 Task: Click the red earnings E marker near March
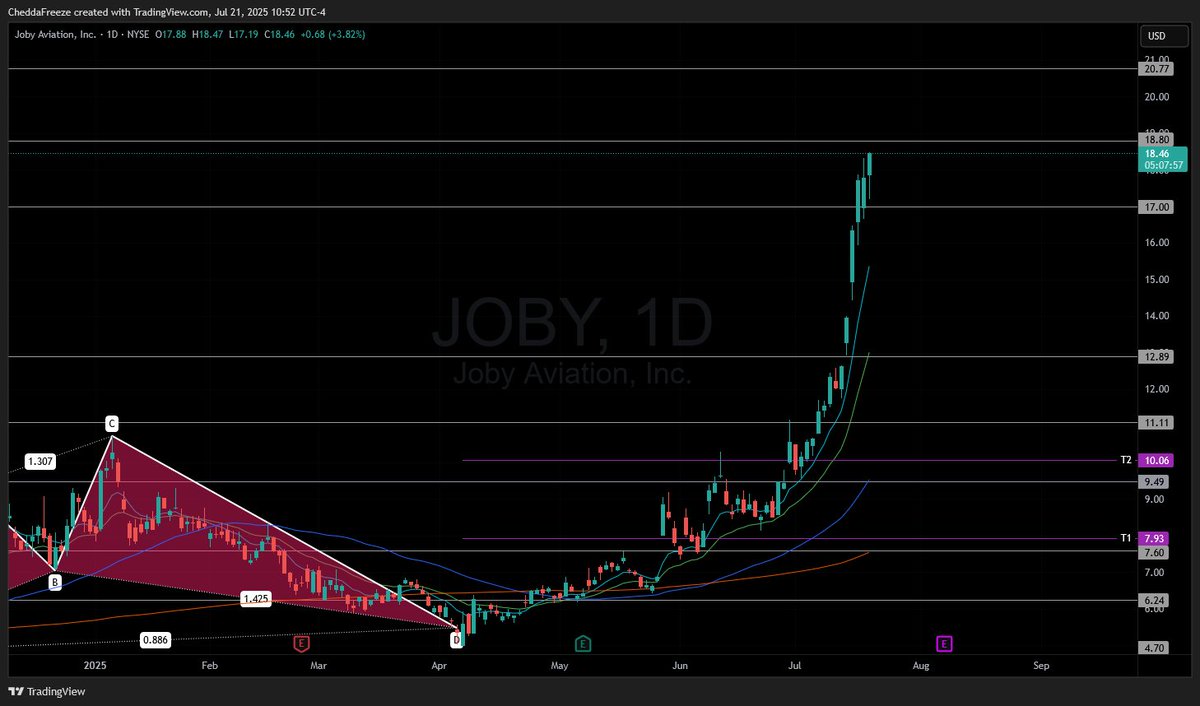coord(301,643)
